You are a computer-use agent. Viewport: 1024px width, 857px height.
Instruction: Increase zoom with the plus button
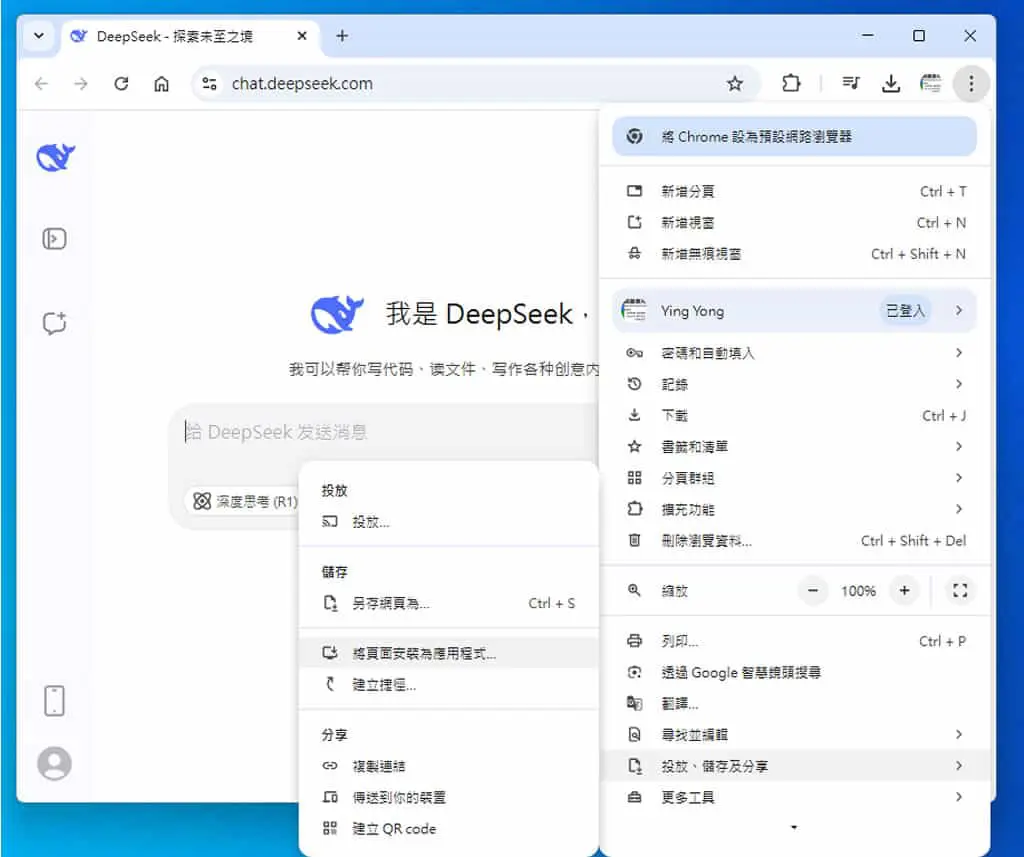[904, 590]
